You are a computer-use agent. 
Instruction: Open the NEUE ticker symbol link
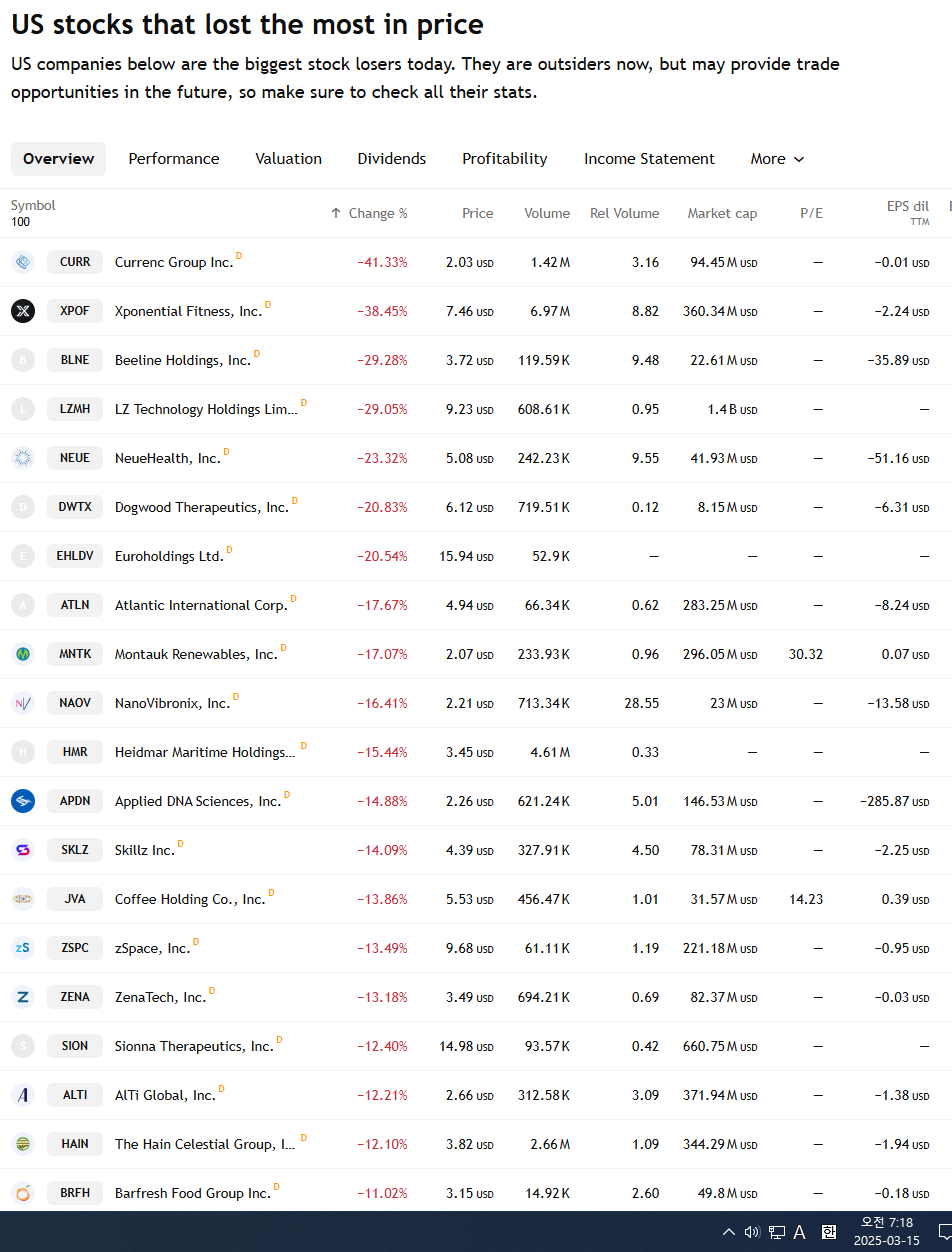(75, 458)
